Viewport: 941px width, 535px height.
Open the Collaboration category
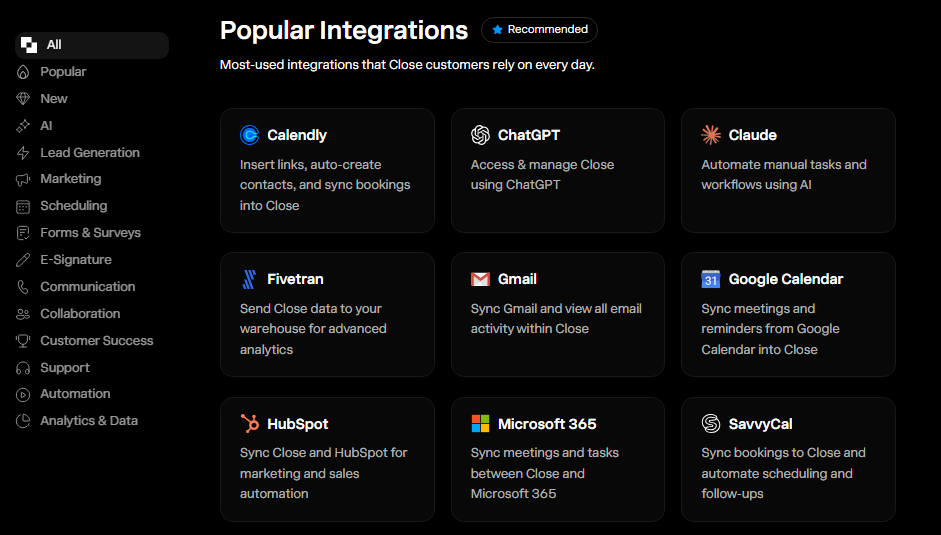[x=80, y=314]
